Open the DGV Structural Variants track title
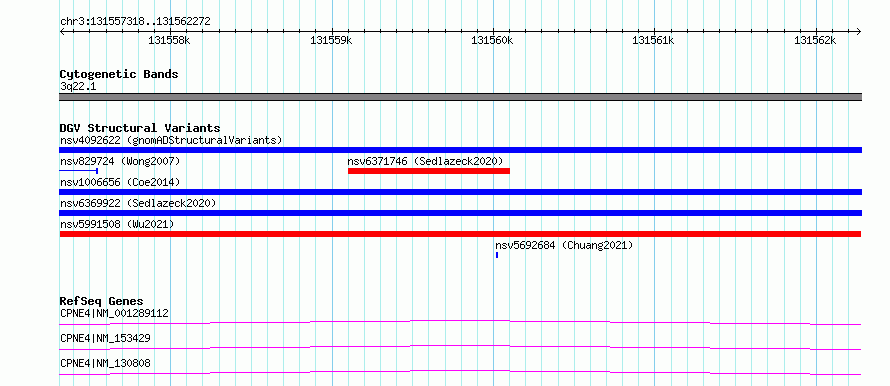 tap(140, 128)
